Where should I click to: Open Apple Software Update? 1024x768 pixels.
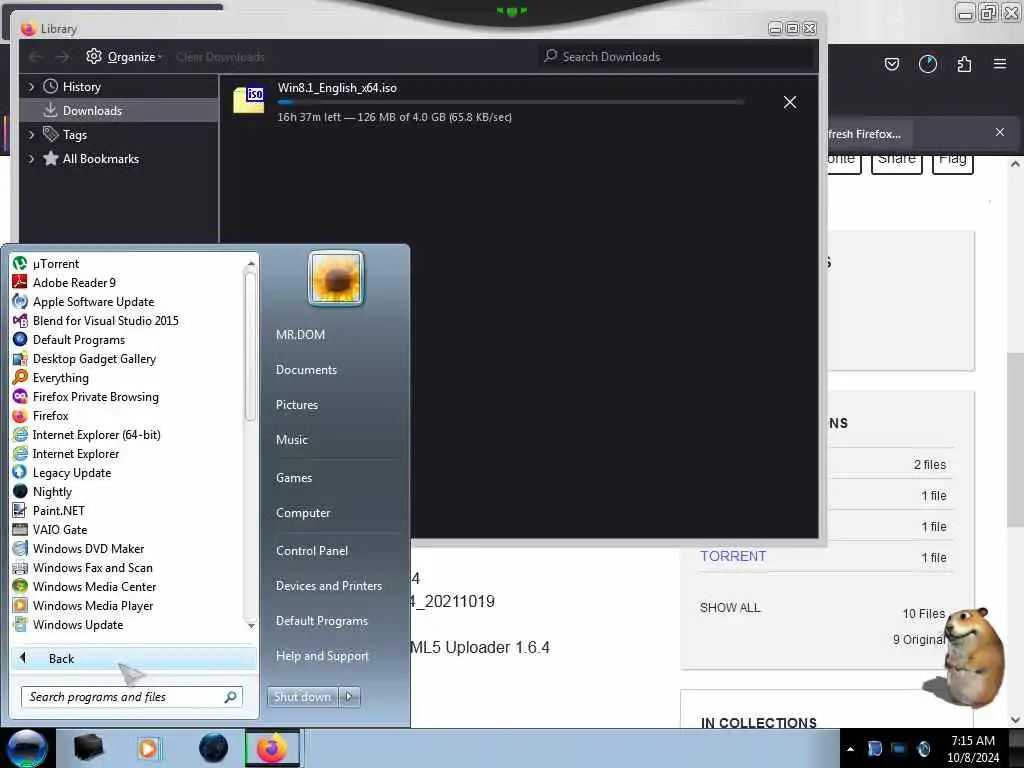click(93, 301)
